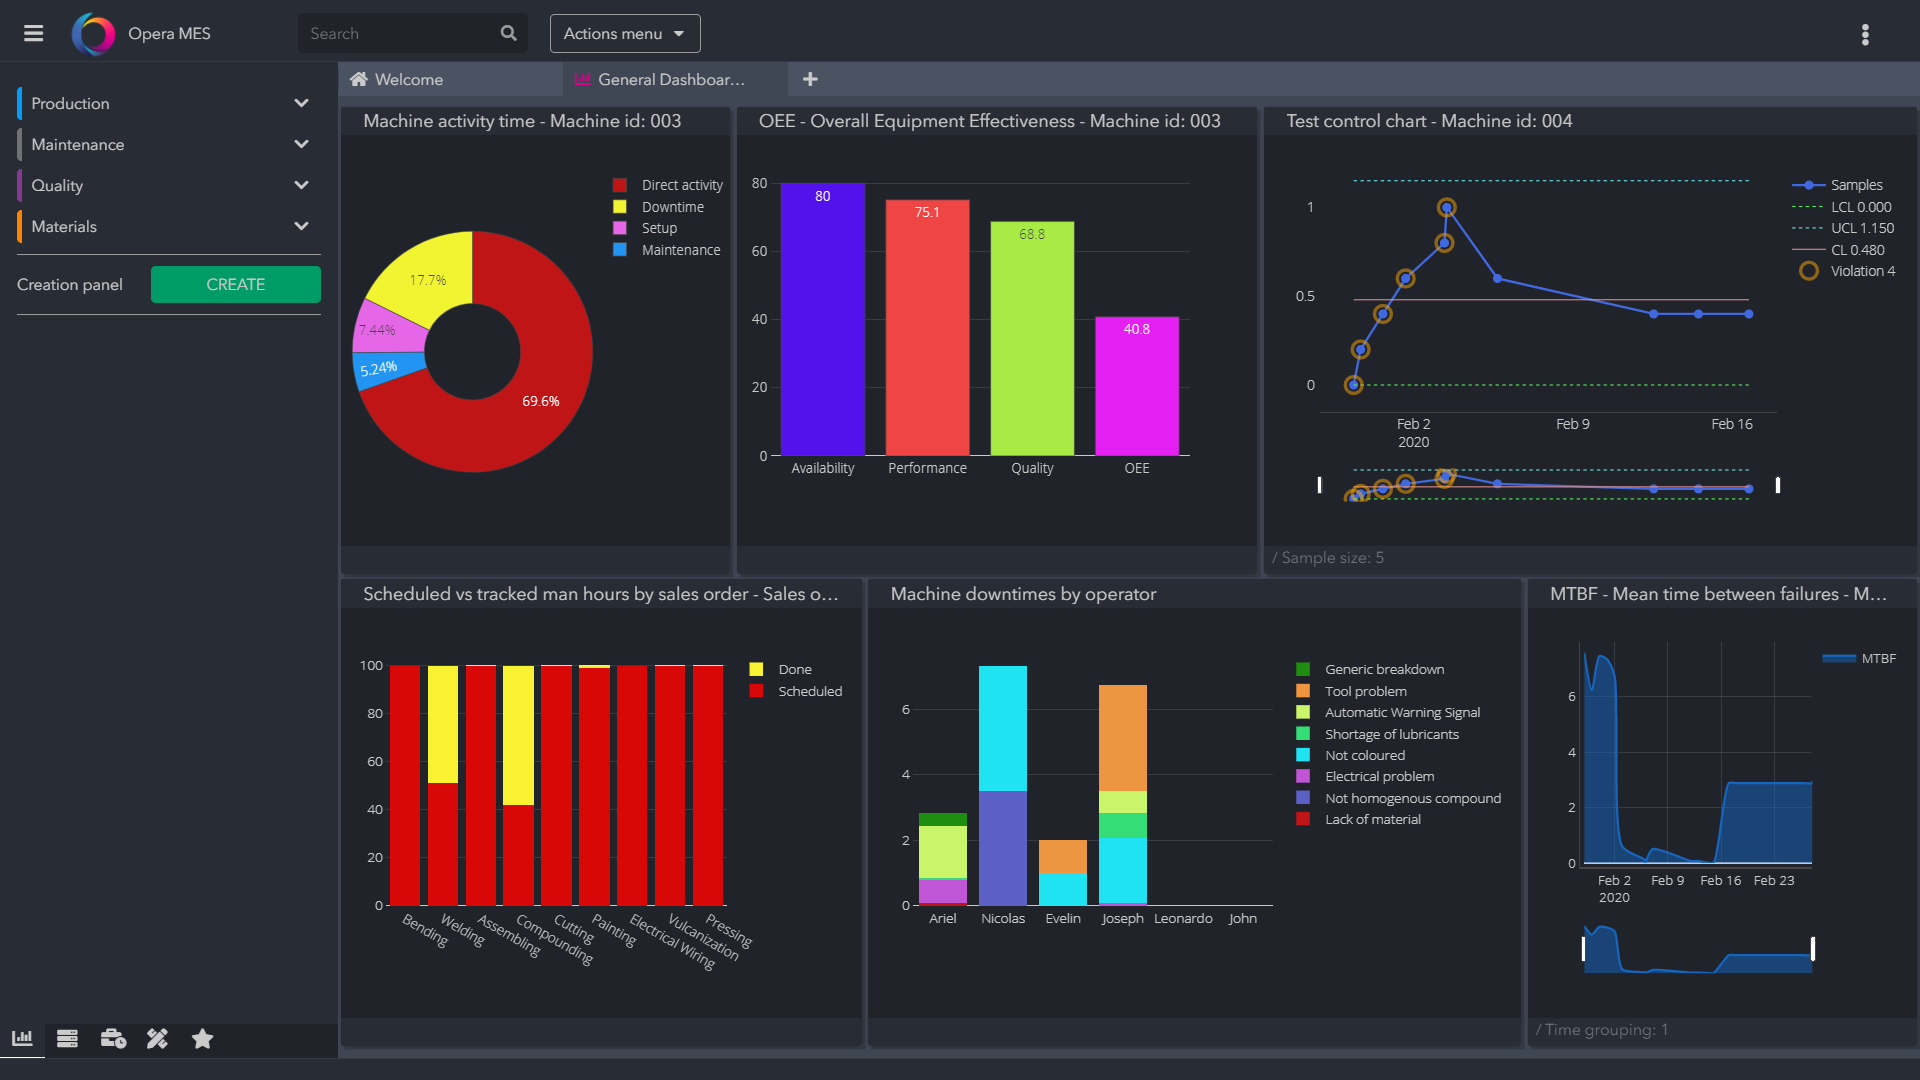
Task: Switch to the Welcome tab
Action: pos(408,79)
